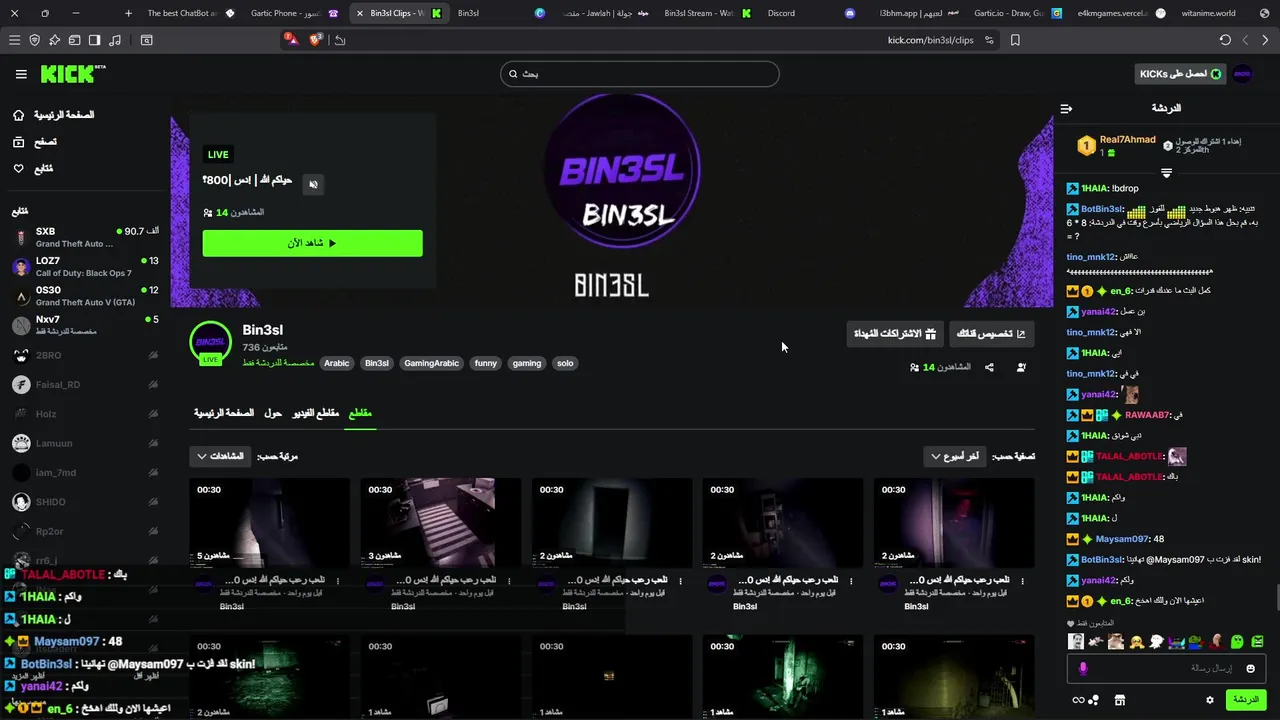Open the Kick hamburger menu
This screenshot has height=720, width=1280.
pyautogui.click(x=21, y=74)
